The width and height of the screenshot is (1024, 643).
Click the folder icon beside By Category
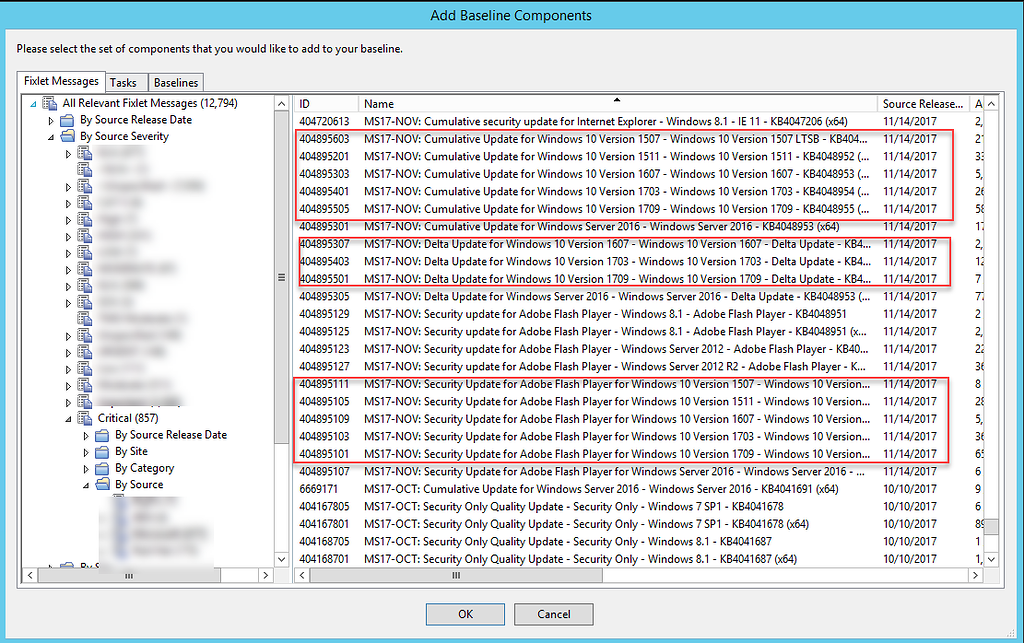click(x=100, y=467)
